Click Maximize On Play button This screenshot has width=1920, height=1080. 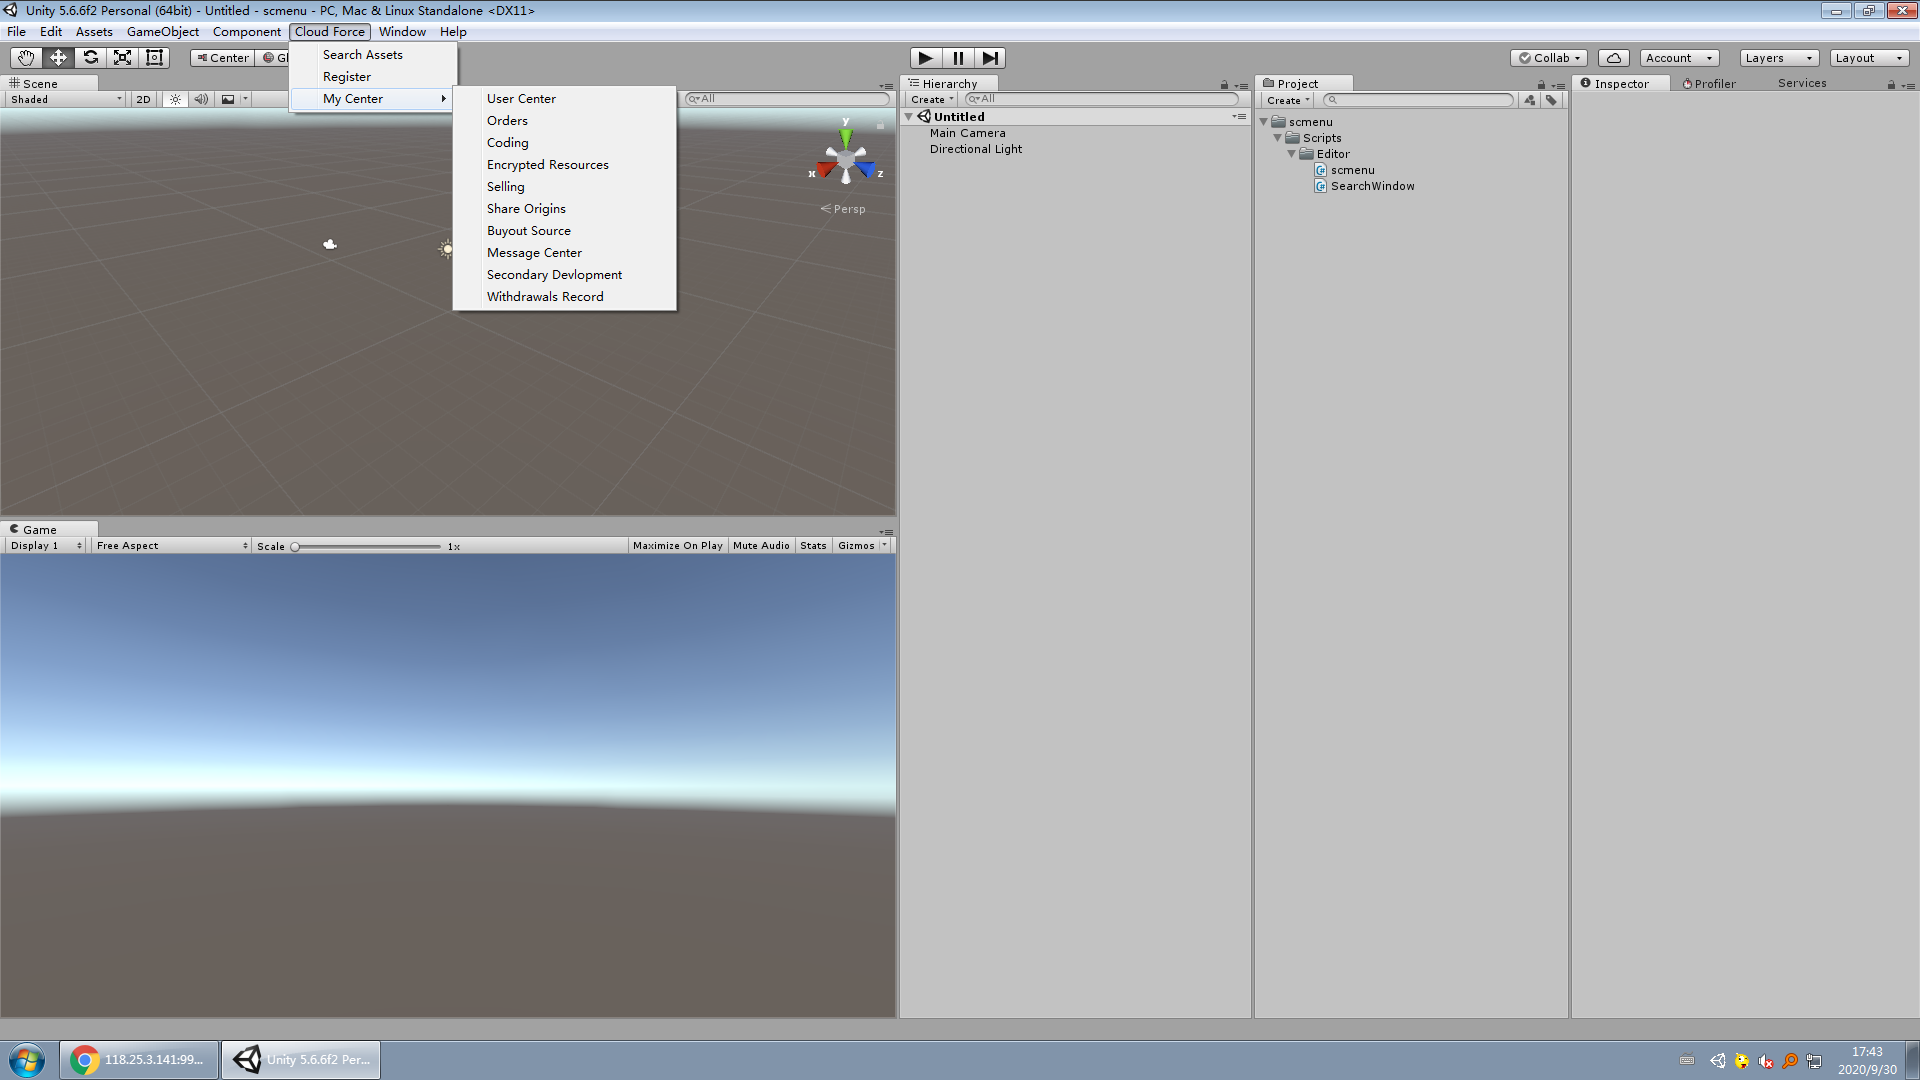click(x=677, y=546)
